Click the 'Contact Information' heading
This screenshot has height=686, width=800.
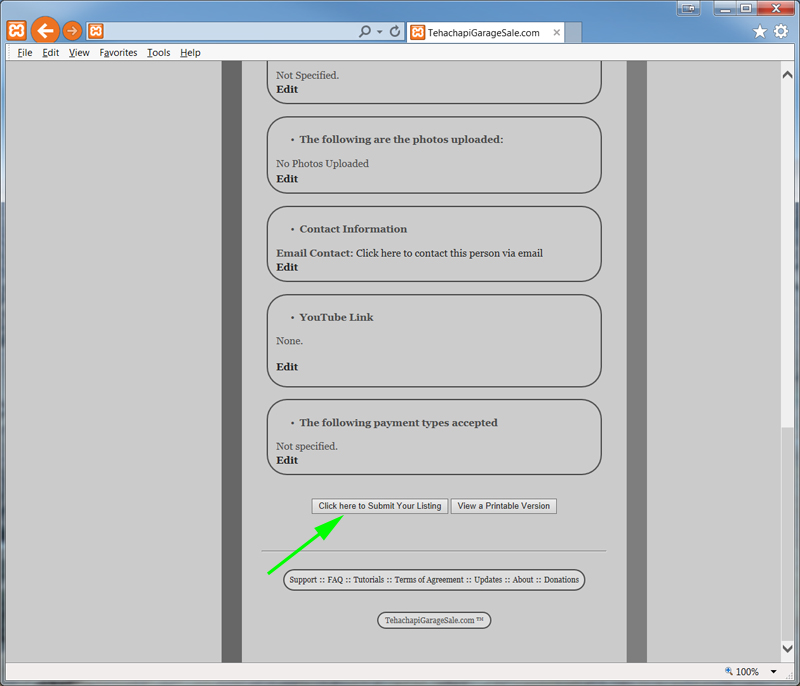tap(353, 229)
